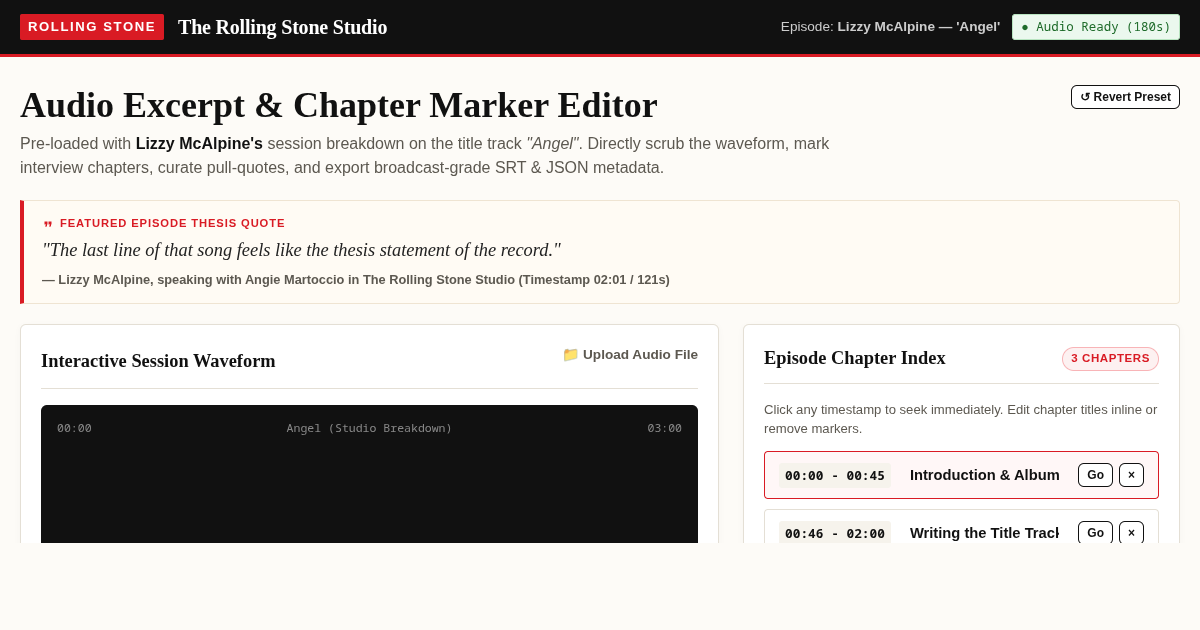Image resolution: width=1200 pixels, height=630 pixels.
Task: Click the Interactive Session Waveform heading
Action: click(158, 361)
